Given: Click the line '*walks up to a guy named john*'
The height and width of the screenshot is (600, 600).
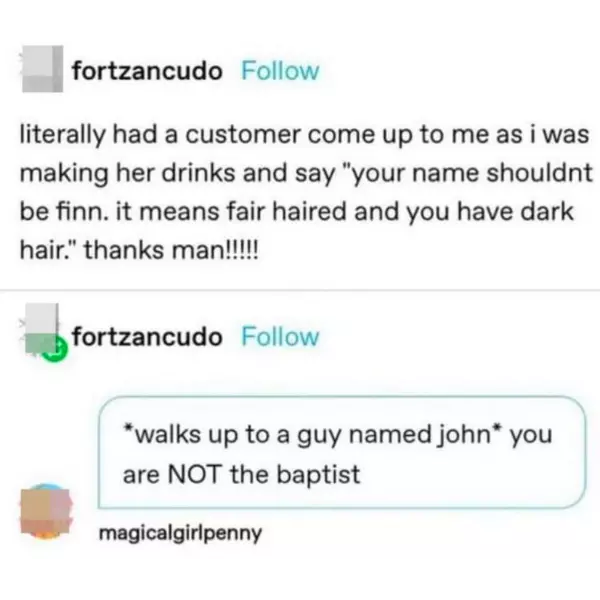Looking at the screenshot, I should (x=337, y=435).
